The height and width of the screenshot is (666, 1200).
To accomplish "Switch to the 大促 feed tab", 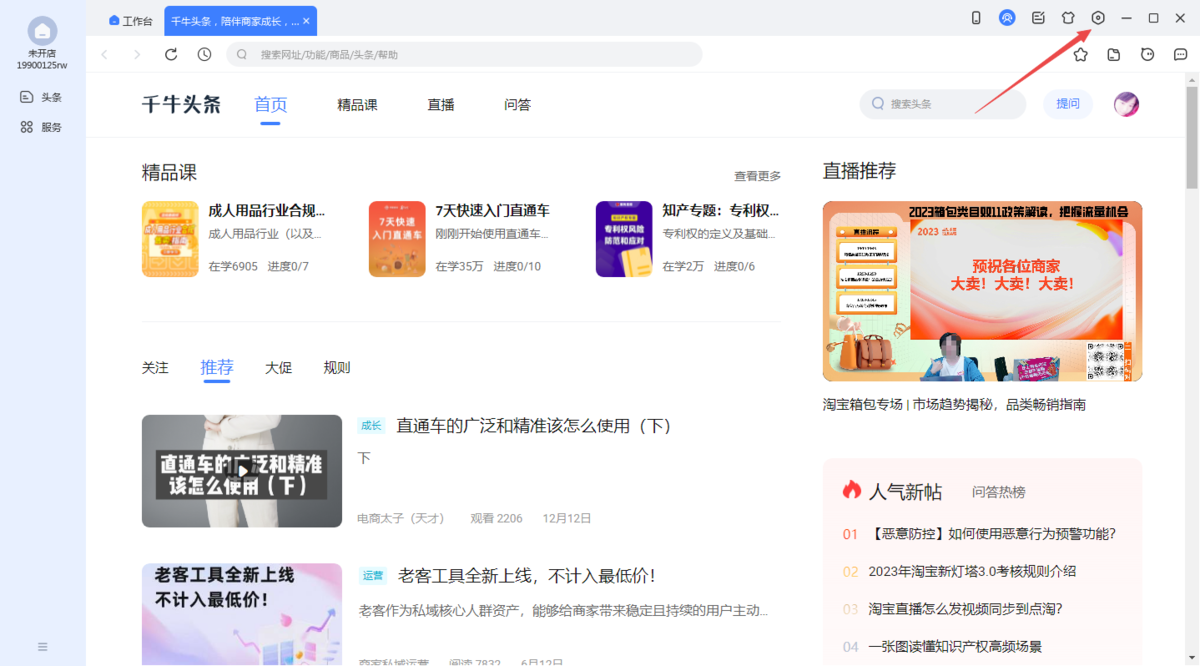I will click(x=279, y=368).
